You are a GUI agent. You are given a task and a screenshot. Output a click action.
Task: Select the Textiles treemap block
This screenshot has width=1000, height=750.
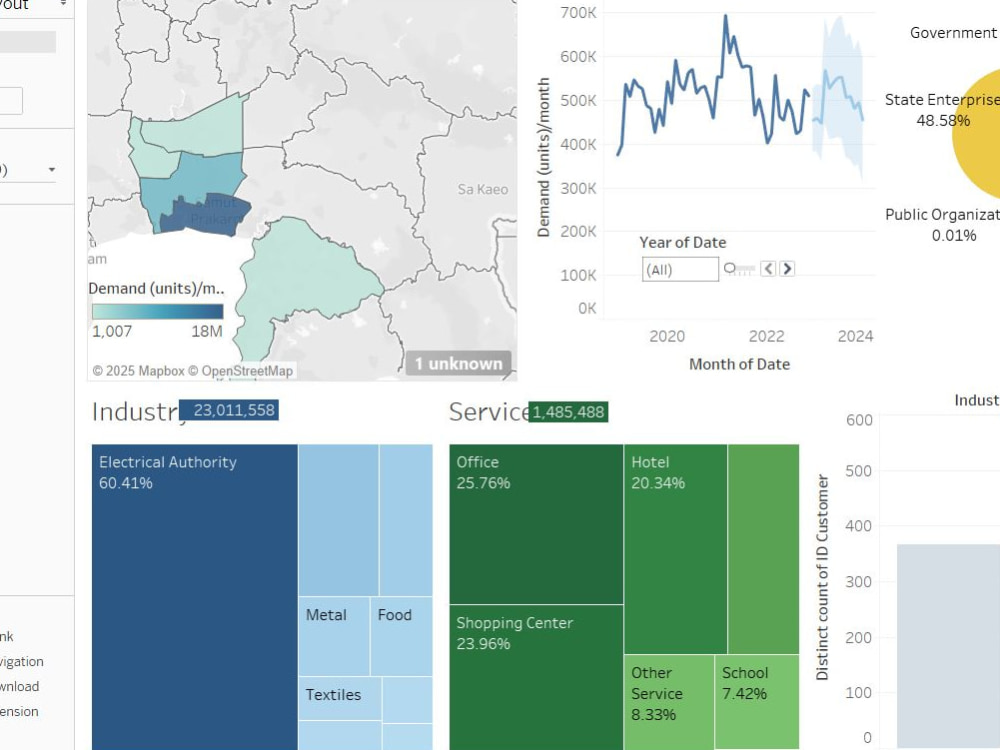(340, 698)
